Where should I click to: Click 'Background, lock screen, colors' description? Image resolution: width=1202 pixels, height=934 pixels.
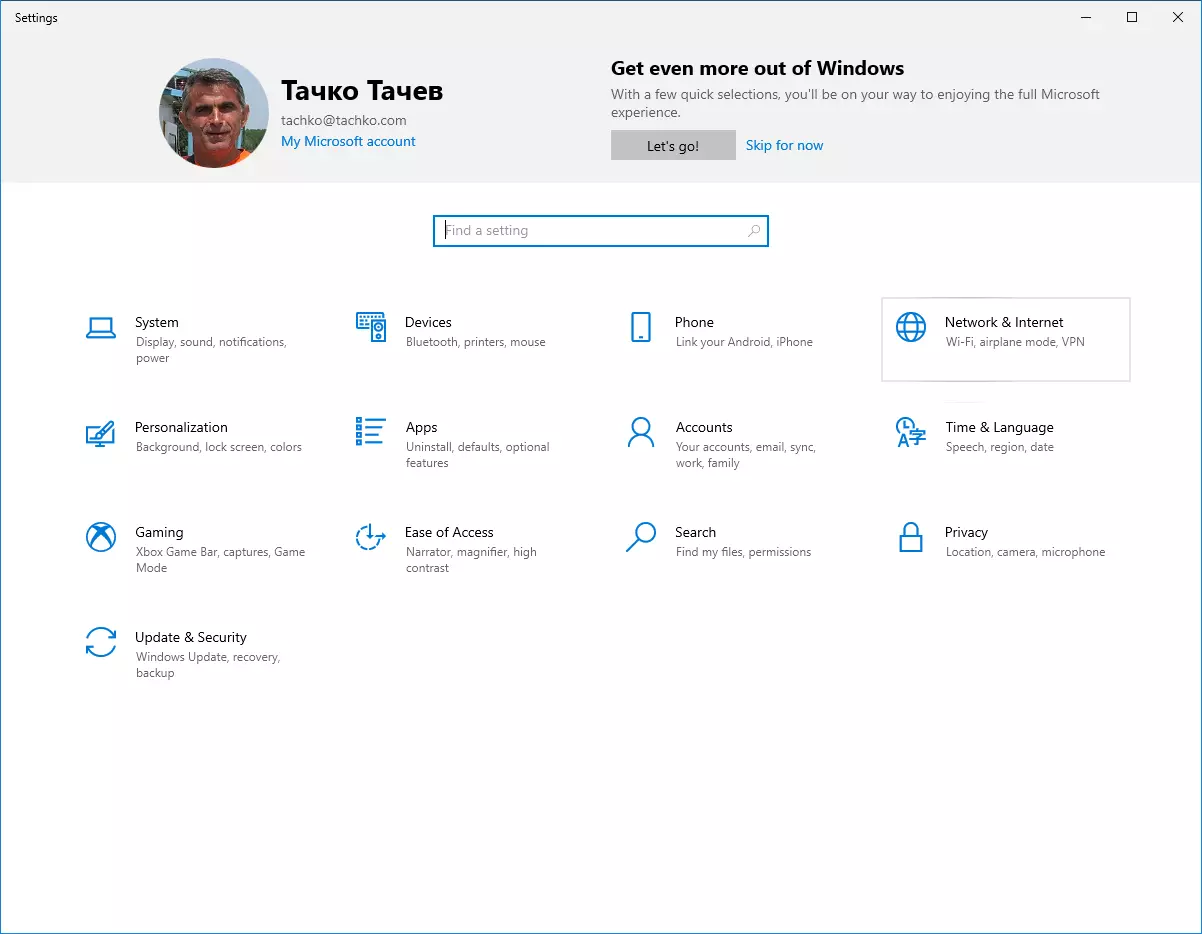point(219,447)
